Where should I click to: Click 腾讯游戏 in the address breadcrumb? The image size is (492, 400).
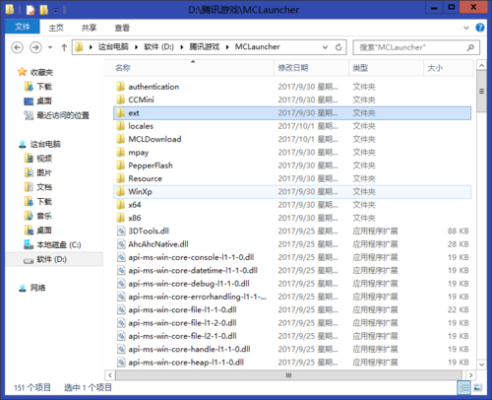click(205, 47)
